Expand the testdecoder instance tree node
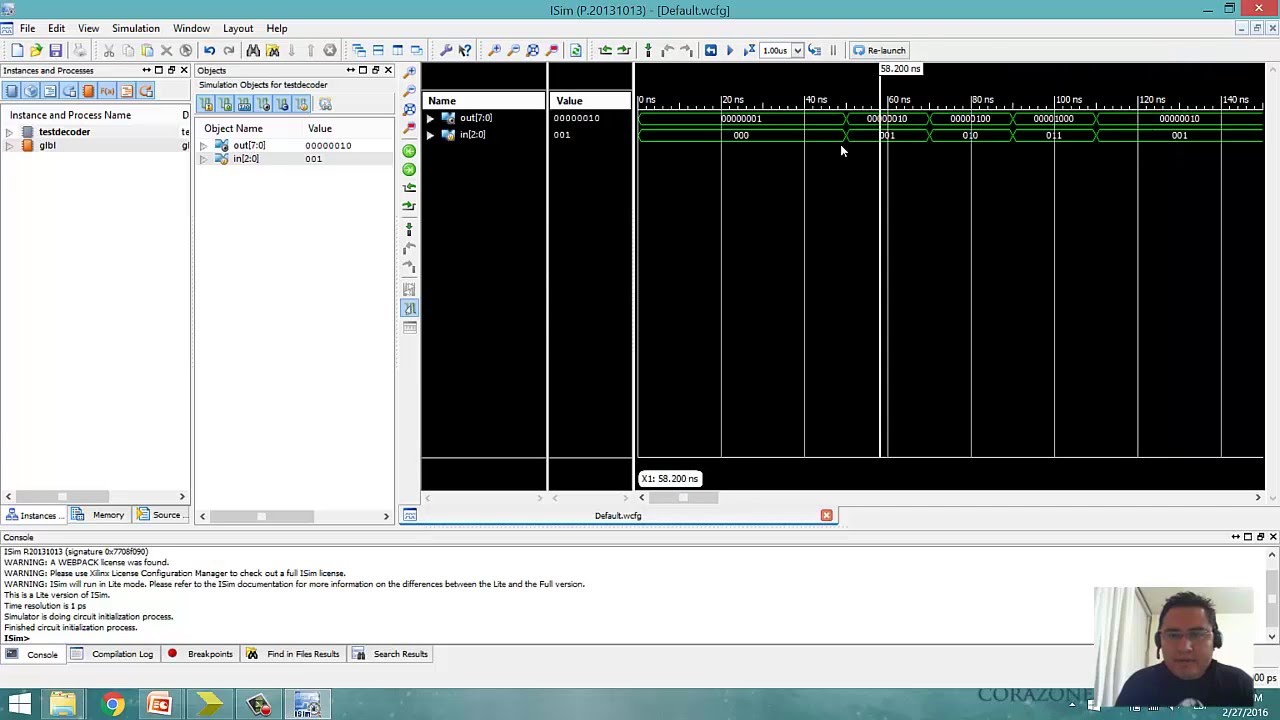Viewport: 1280px width, 720px height. pyautogui.click(x=9, y=132)
